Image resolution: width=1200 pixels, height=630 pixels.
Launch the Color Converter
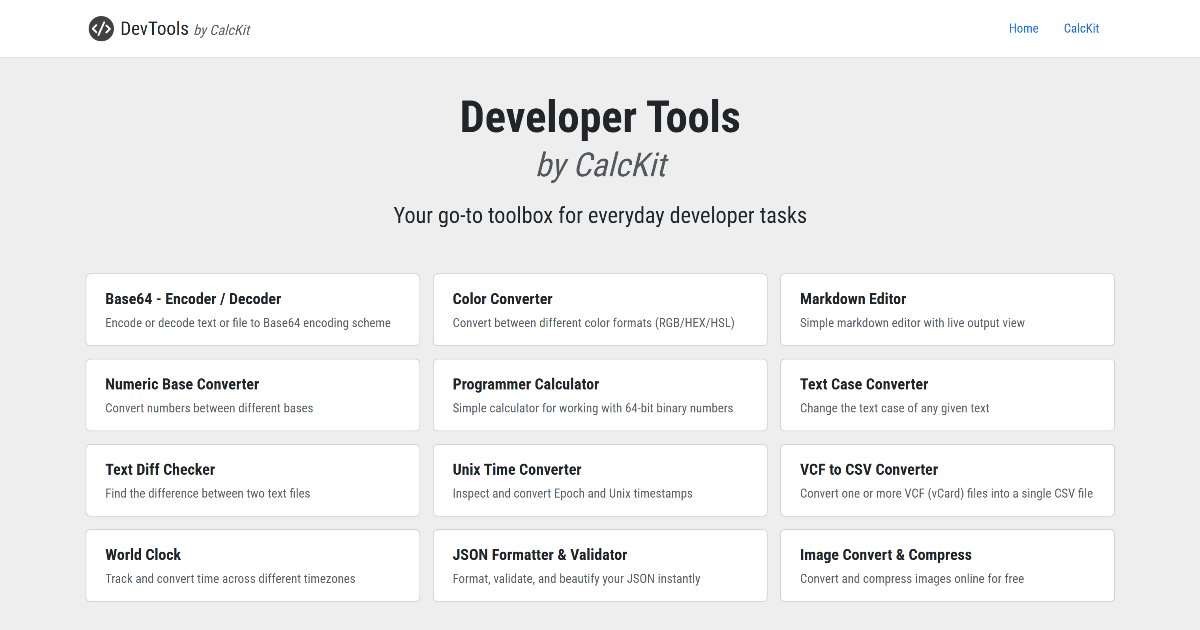(x=600, y=309)
